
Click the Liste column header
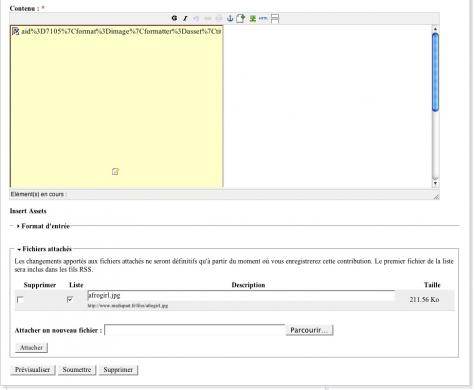pos(76,285)
